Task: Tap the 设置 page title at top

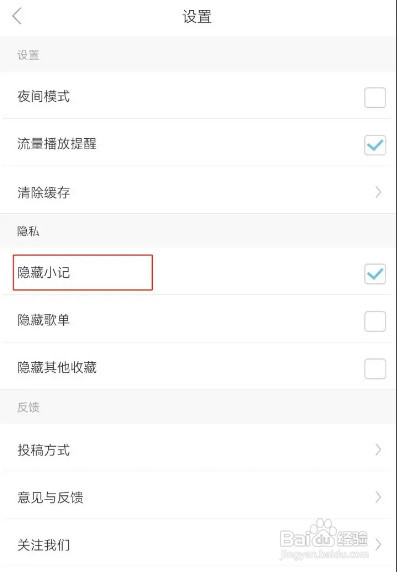Action: click(197, 17)
